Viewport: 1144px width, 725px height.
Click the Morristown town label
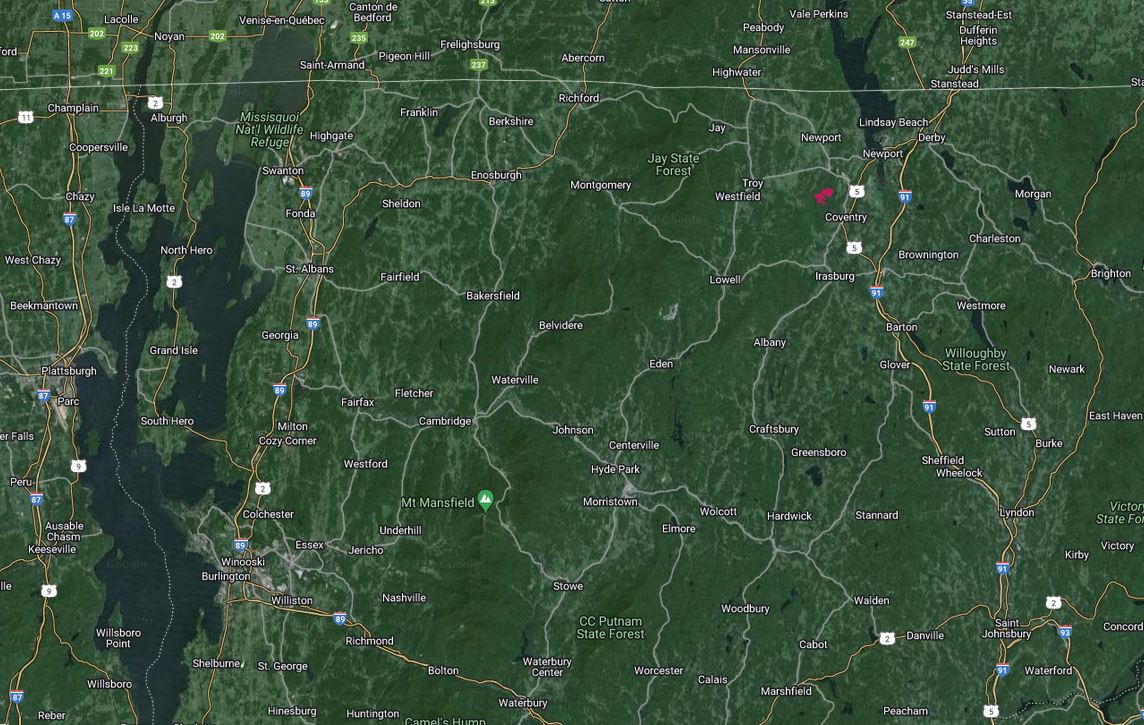click(610, 502)
